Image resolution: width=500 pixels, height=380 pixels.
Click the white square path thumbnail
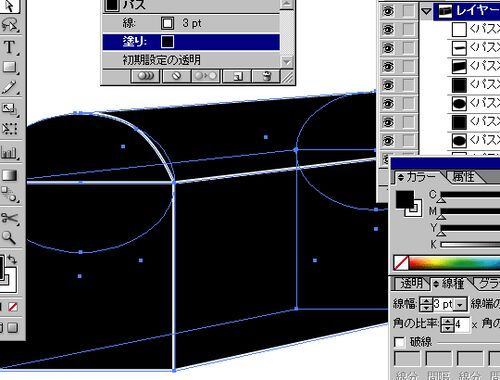(x=459, y=30)
